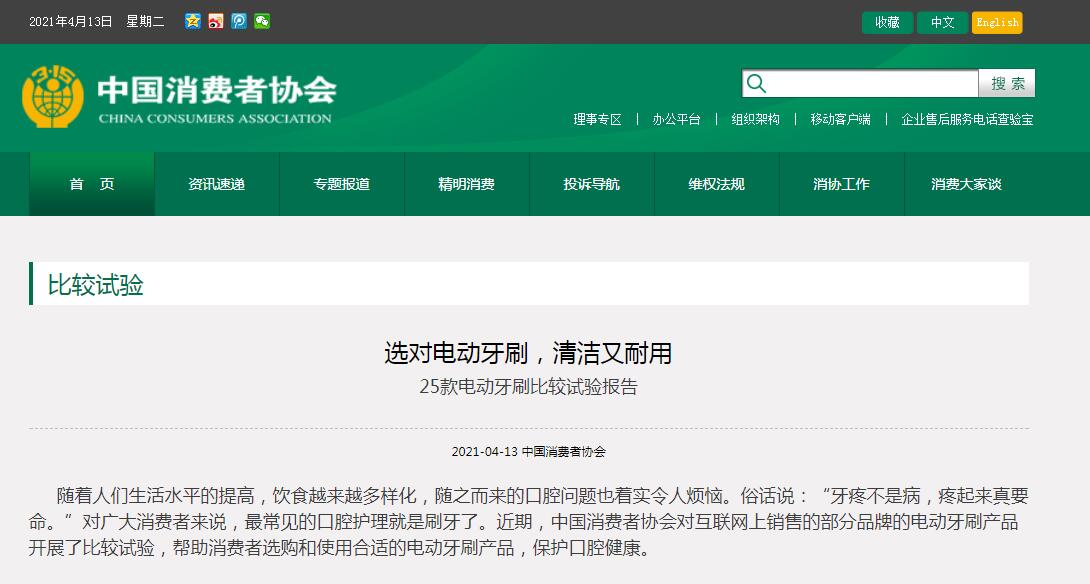Open the 消费大家谈 menu
The image size is (1090, 584).
[967, 184]
